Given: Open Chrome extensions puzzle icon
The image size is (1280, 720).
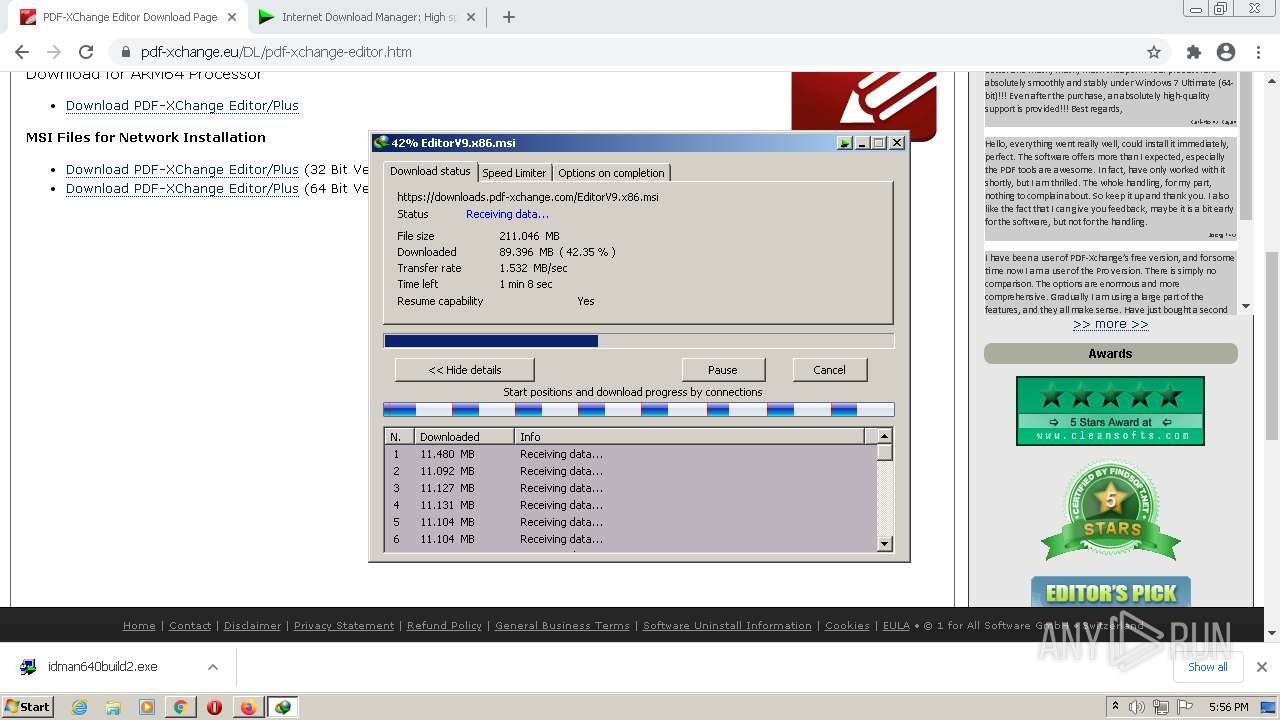Looking at the screenshot, I should tap(1194, 52).
